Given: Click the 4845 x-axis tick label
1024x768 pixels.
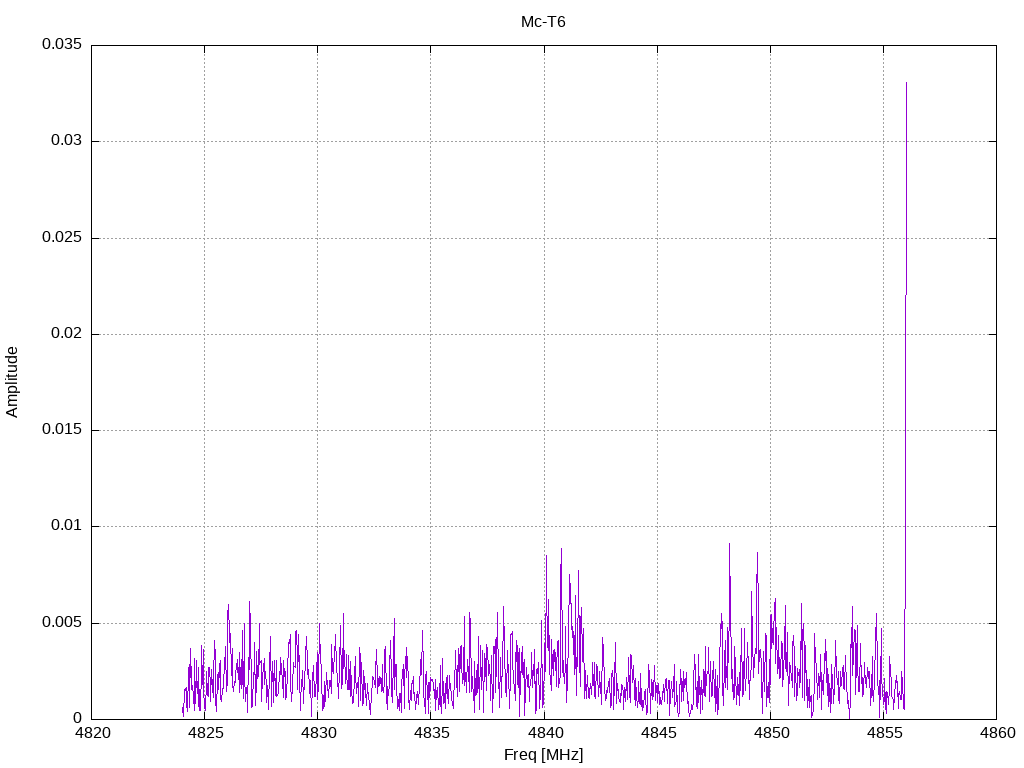Looking at the screenshot, I should (x=658, y=733).
